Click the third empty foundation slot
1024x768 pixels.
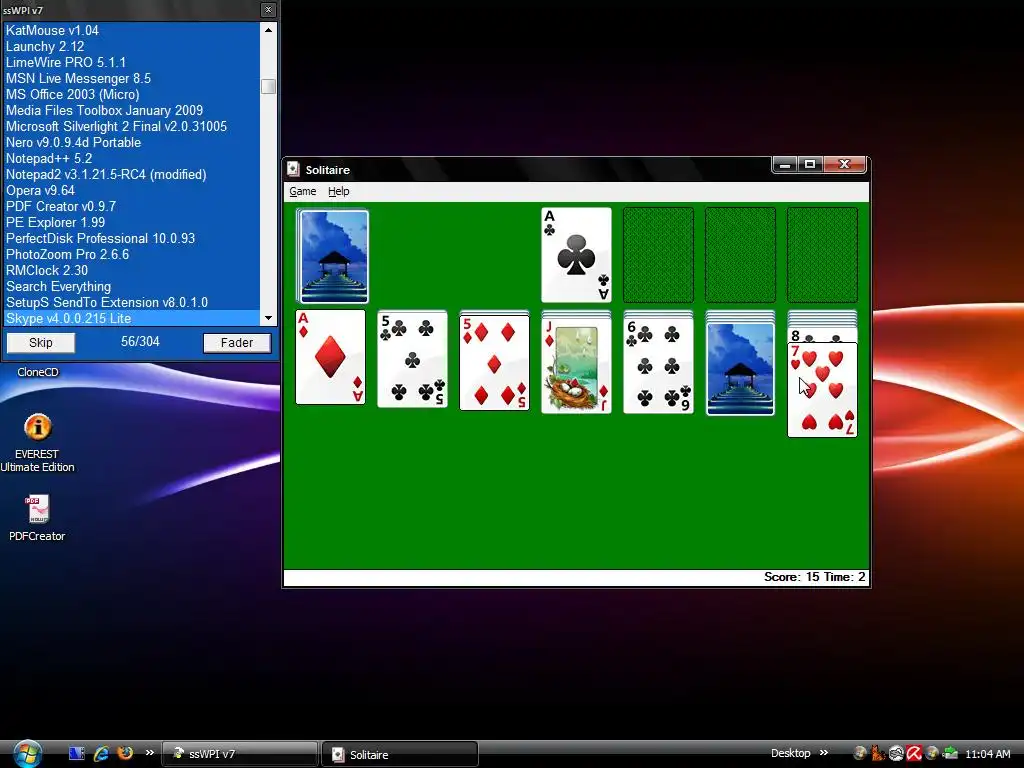pos(740,255)
